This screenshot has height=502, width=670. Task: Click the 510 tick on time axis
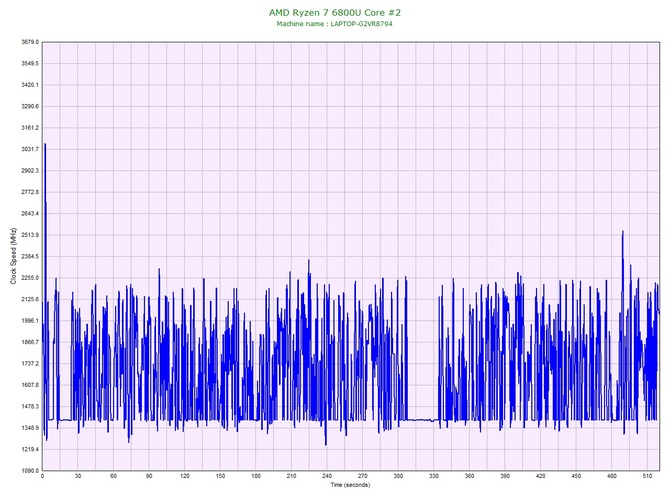tap(647, 476)
